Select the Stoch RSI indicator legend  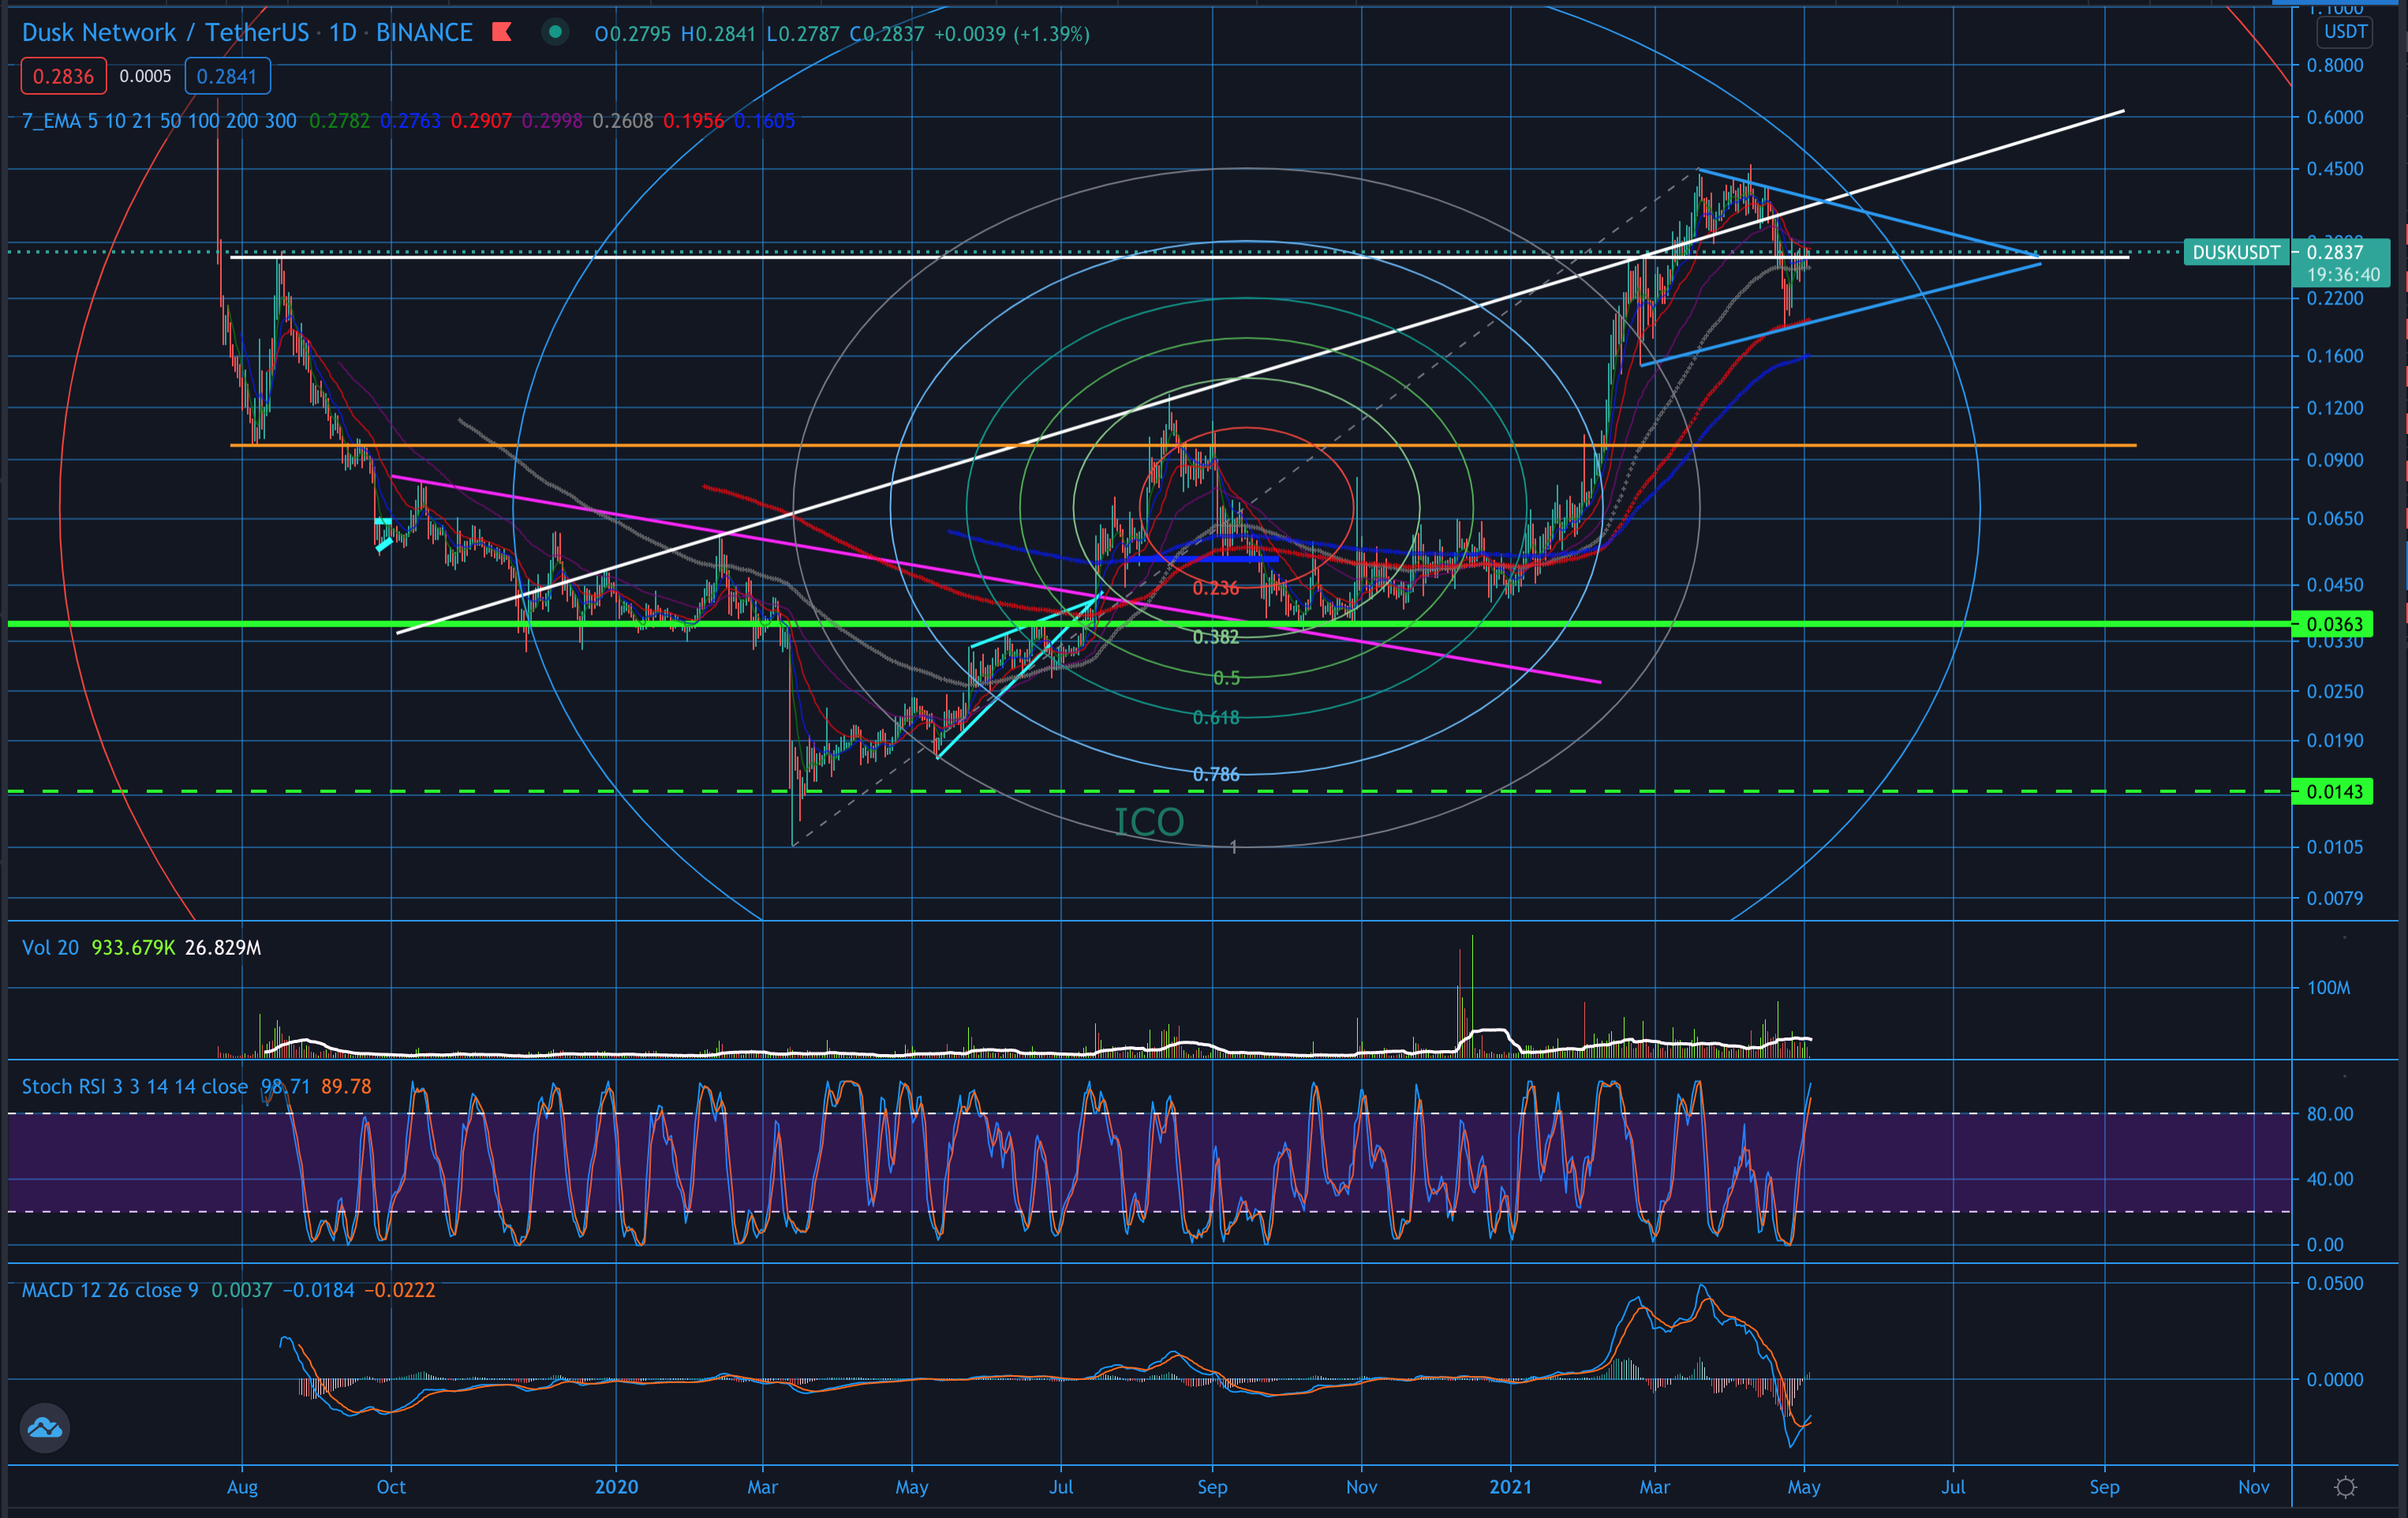pos(134,1086)
